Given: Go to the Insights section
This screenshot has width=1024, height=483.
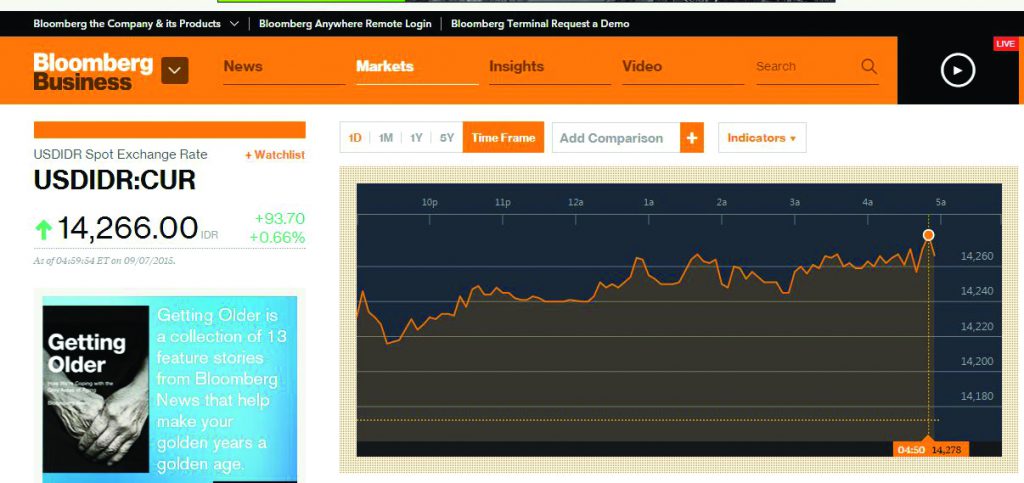Looking at the screenshot, I should [516, 67].
